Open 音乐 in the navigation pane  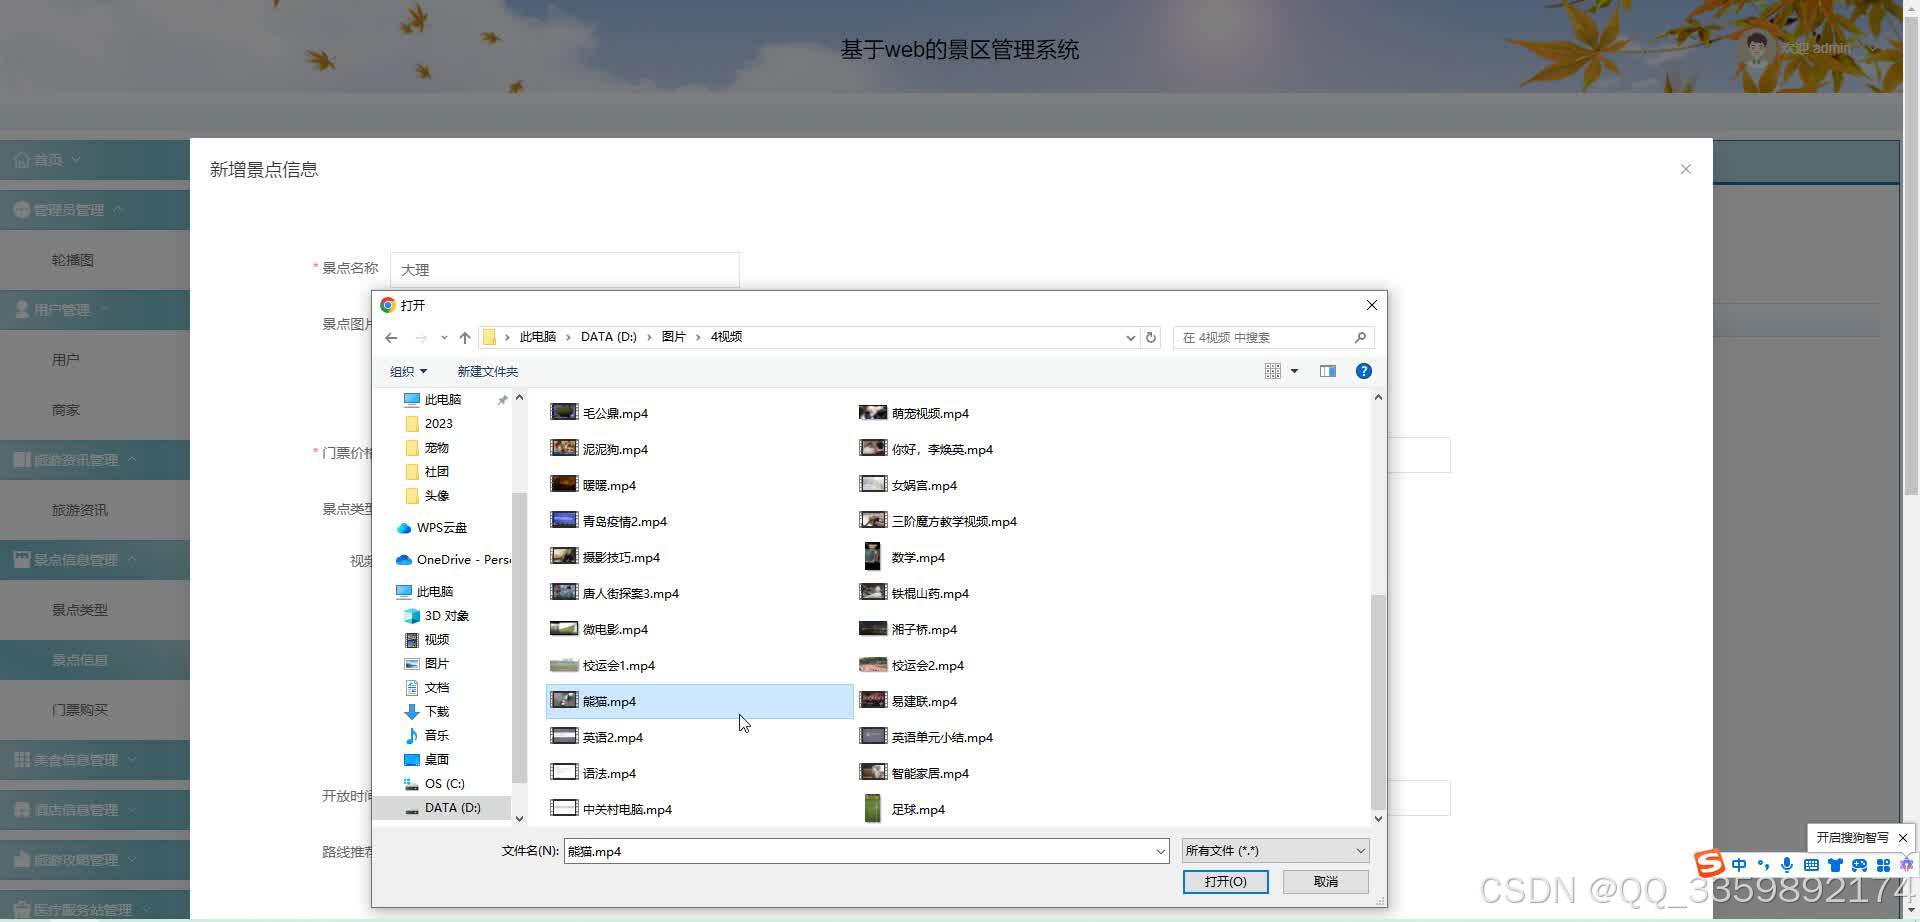pyautogui.click(x=427, y=735)
